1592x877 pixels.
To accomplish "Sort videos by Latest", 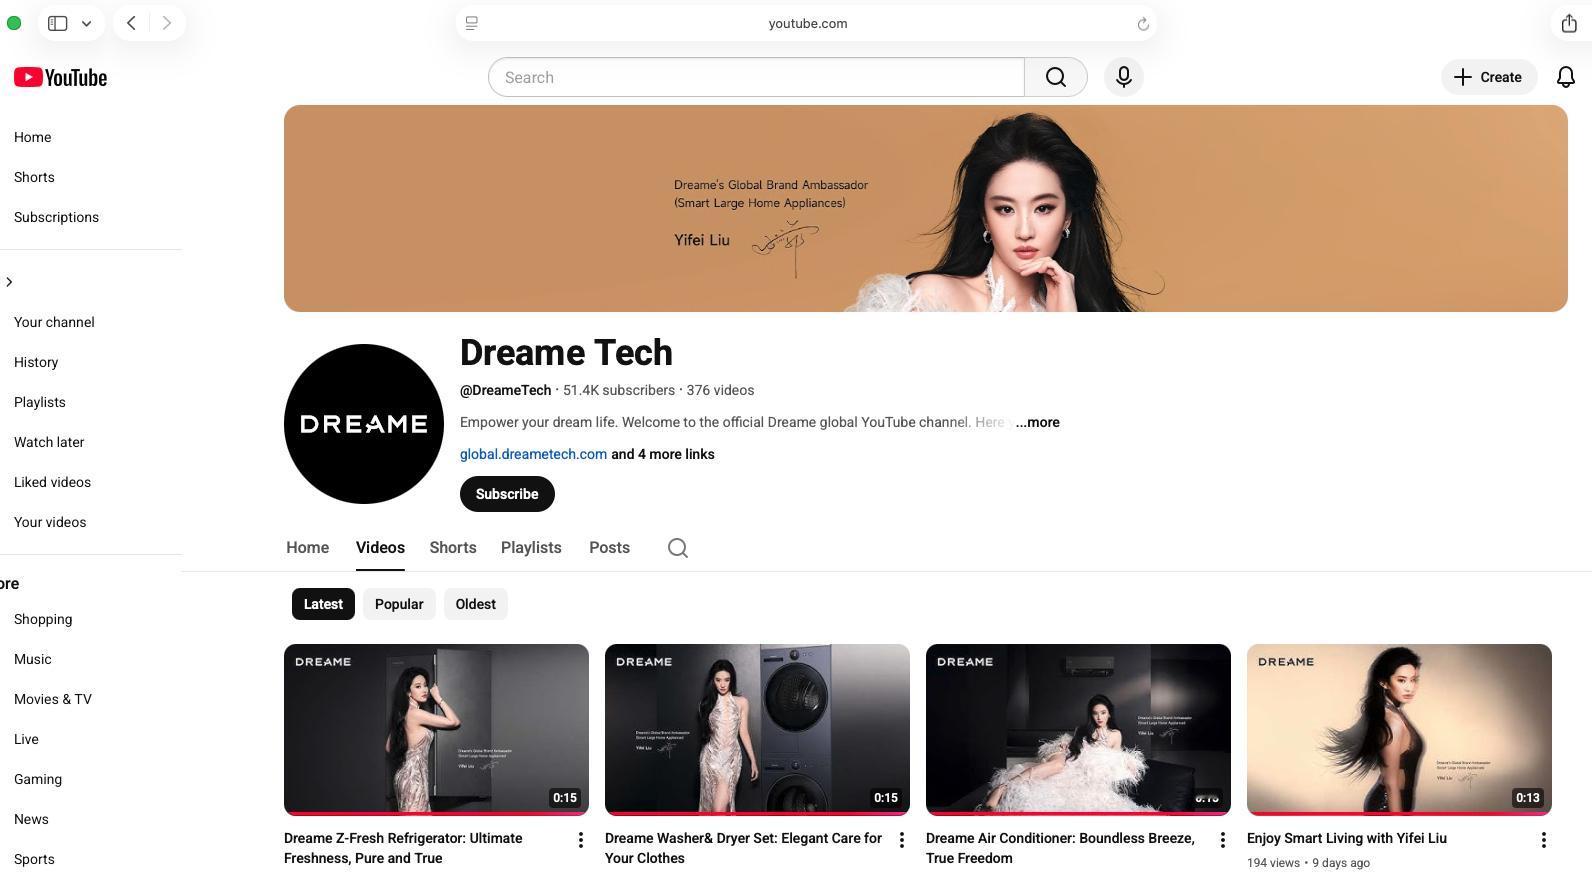I will [x=323, y=604].
